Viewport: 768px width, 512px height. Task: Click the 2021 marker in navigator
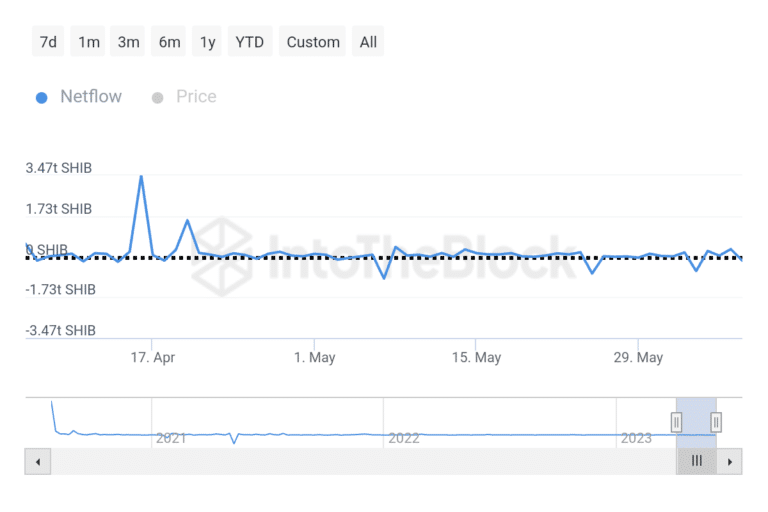tap(171, 438)
